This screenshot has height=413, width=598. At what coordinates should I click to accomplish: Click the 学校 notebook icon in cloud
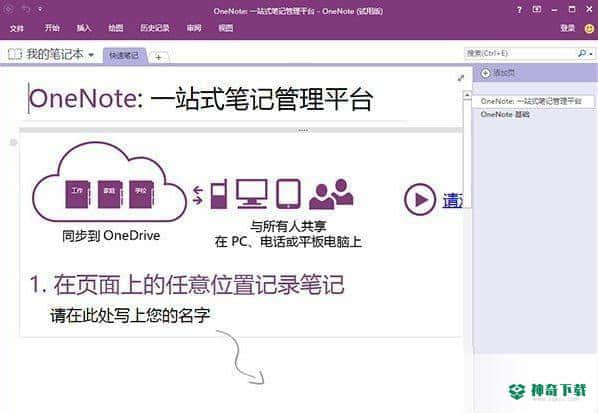(x=141, y=194)
